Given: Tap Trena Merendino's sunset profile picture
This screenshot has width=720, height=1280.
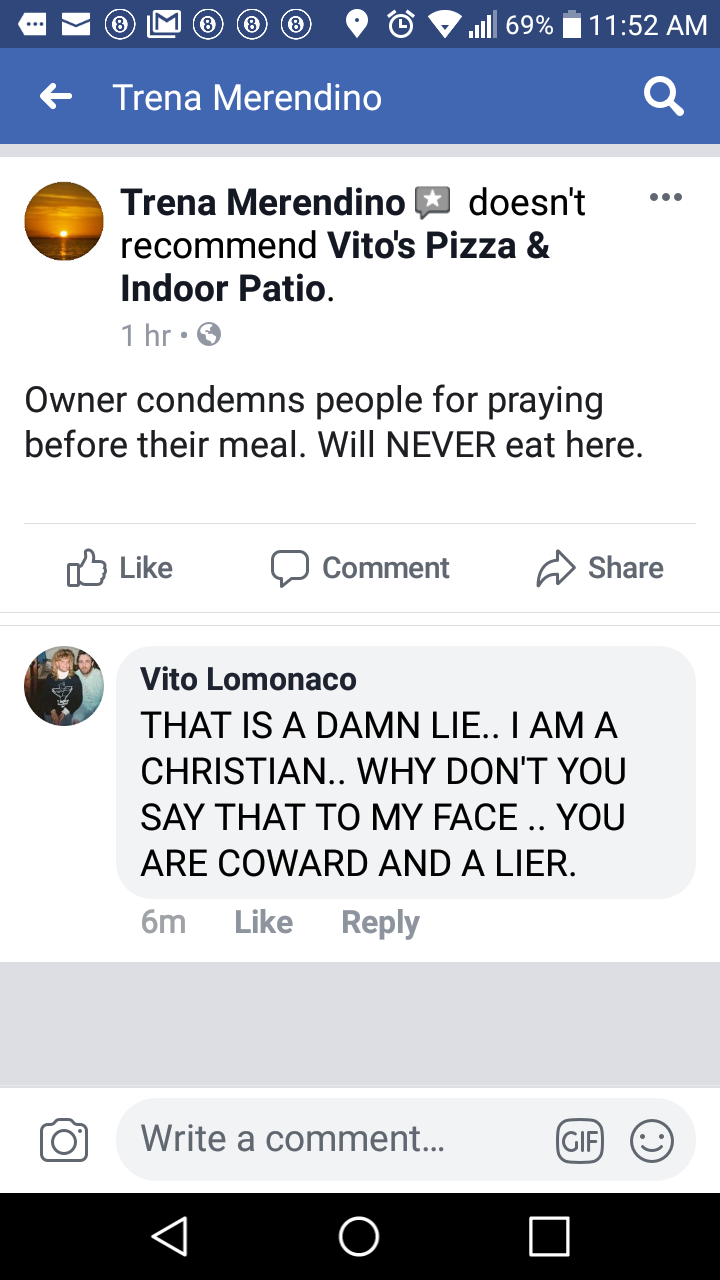Looking at the screenshot, I should click(x=64, y=221).
